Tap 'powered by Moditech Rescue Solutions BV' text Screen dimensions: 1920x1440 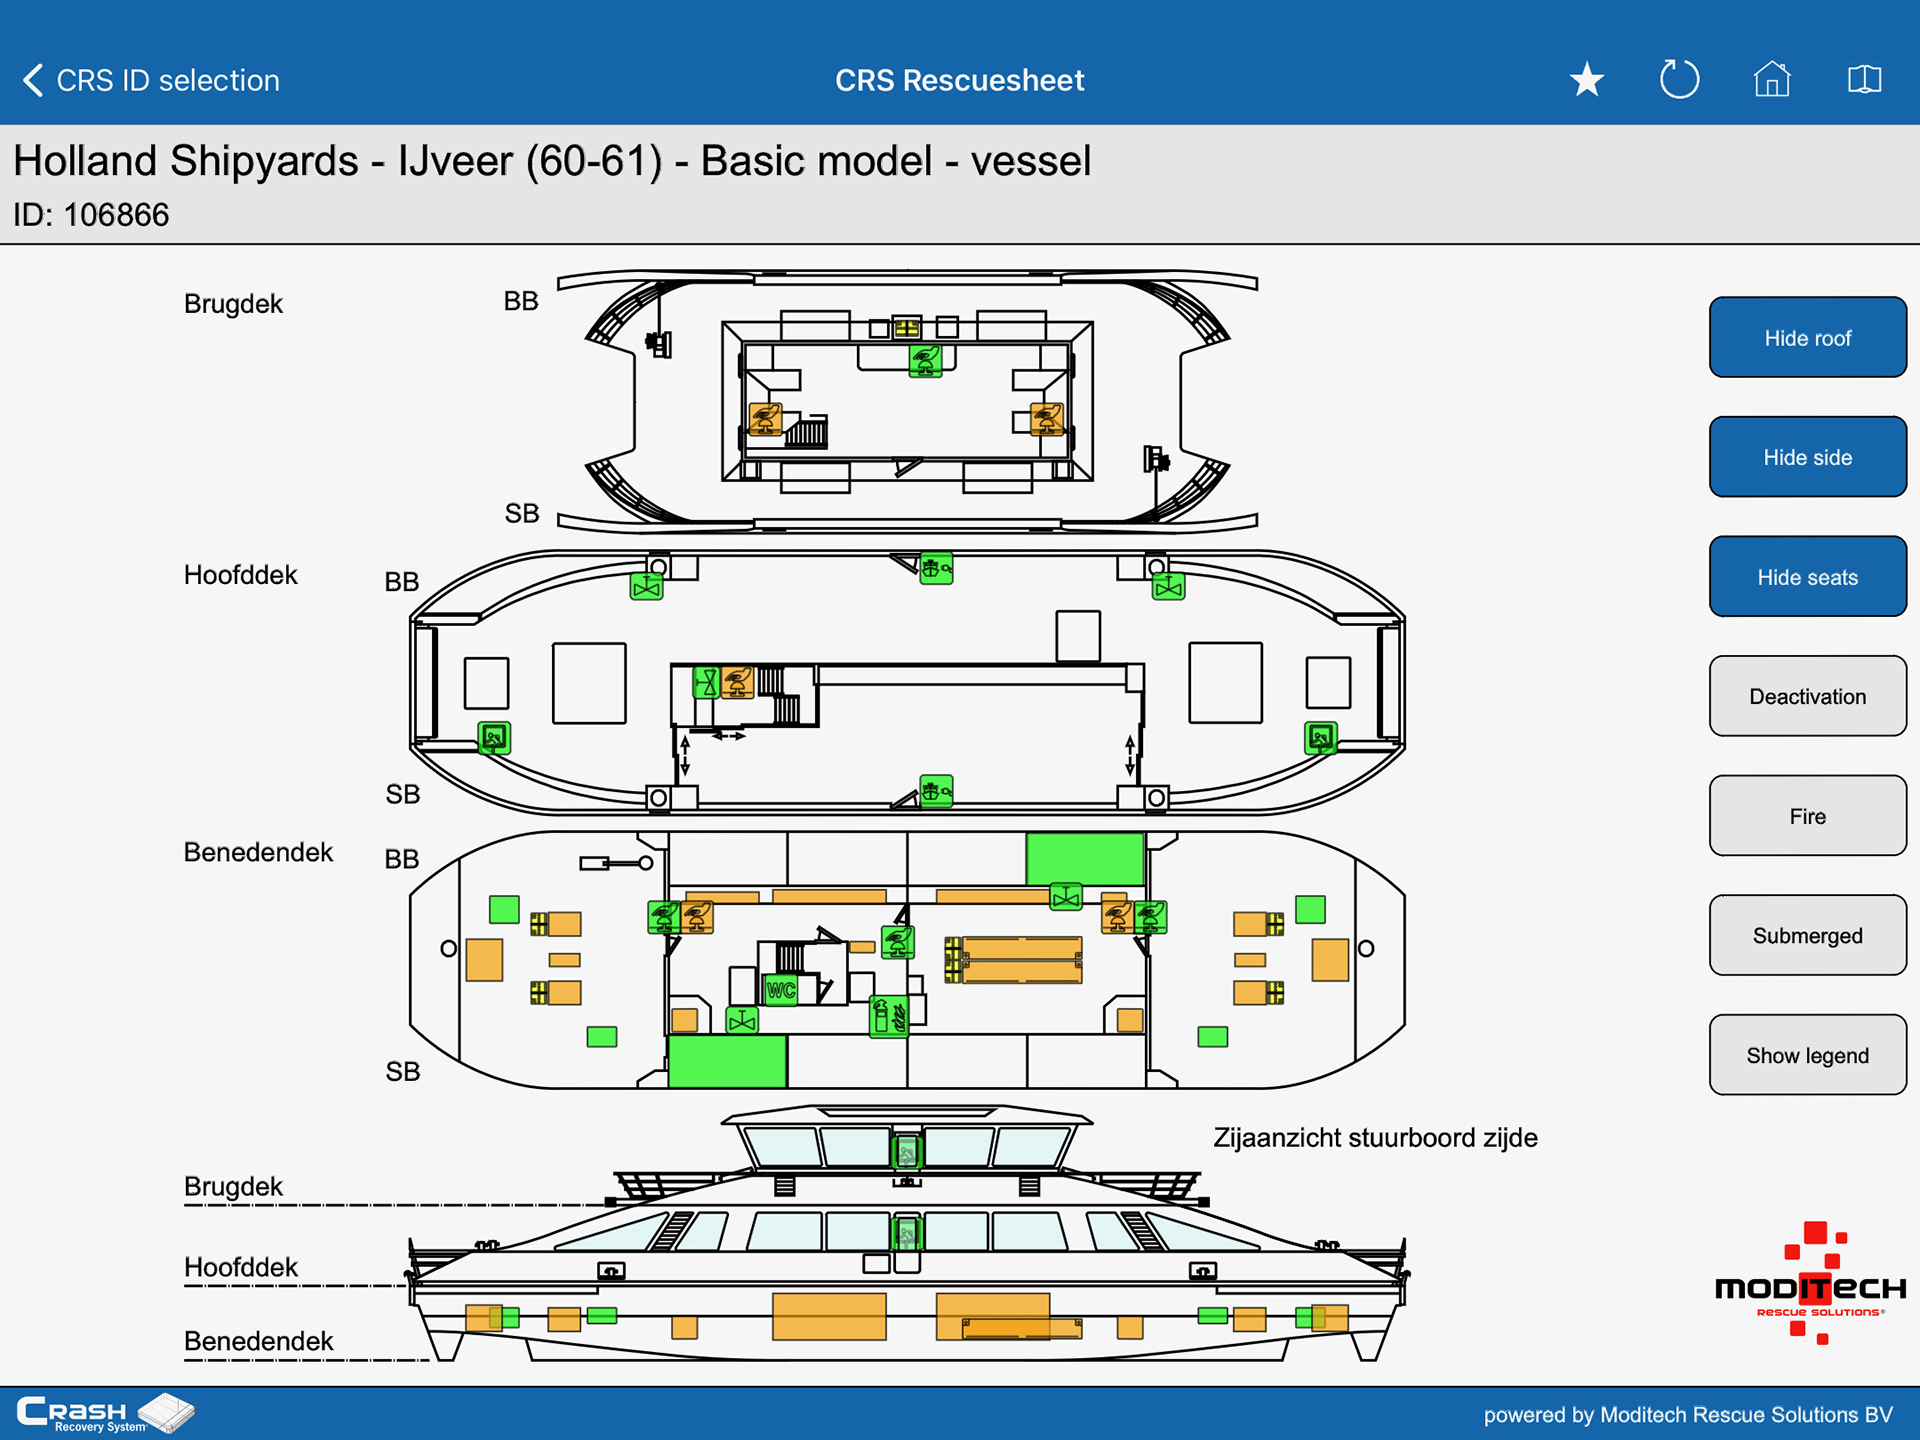1688,1415
